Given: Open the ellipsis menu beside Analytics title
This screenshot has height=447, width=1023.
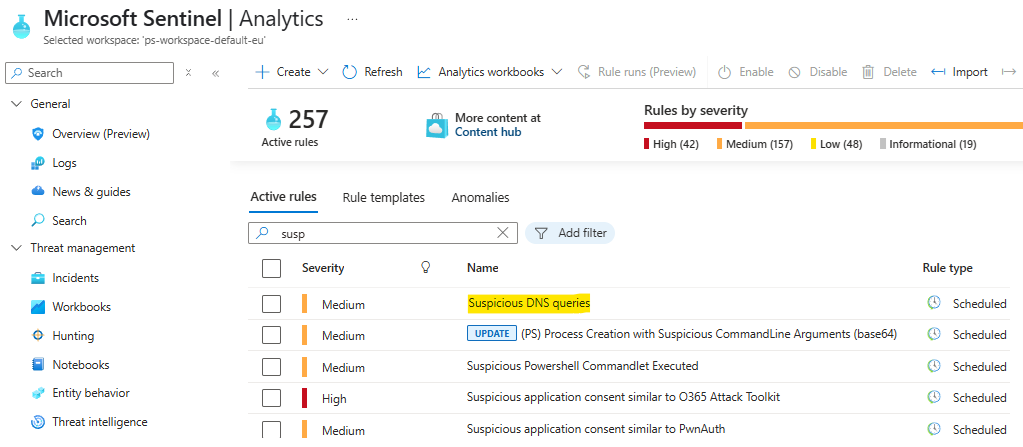Looking at the screenshot, I should coord(352,20).
